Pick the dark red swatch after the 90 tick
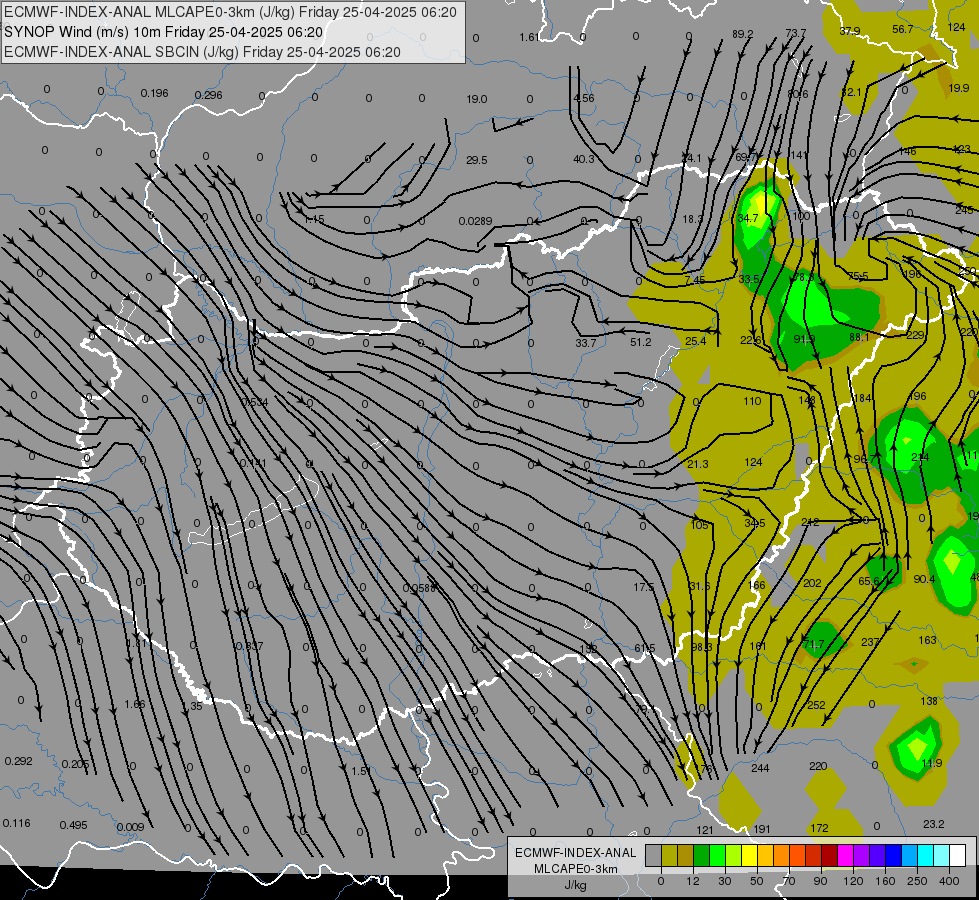Viewport: 979px width, 900px height. click(830, 855)
